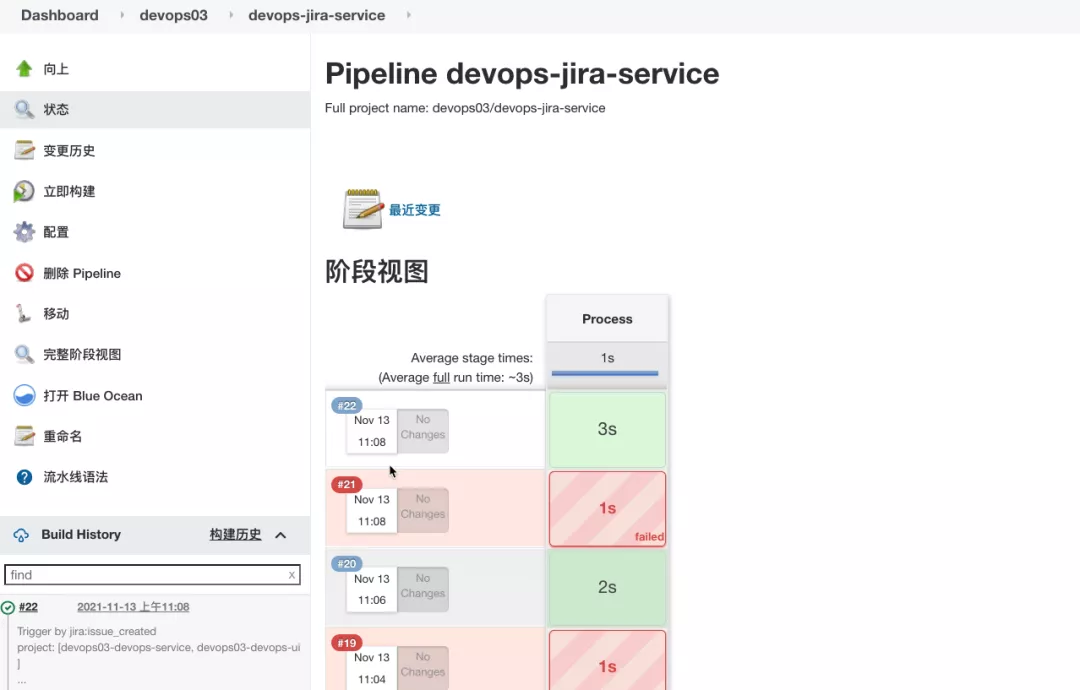
Task: Click the Blue Ocean circle icon
Action: click(x=24, y=395)
